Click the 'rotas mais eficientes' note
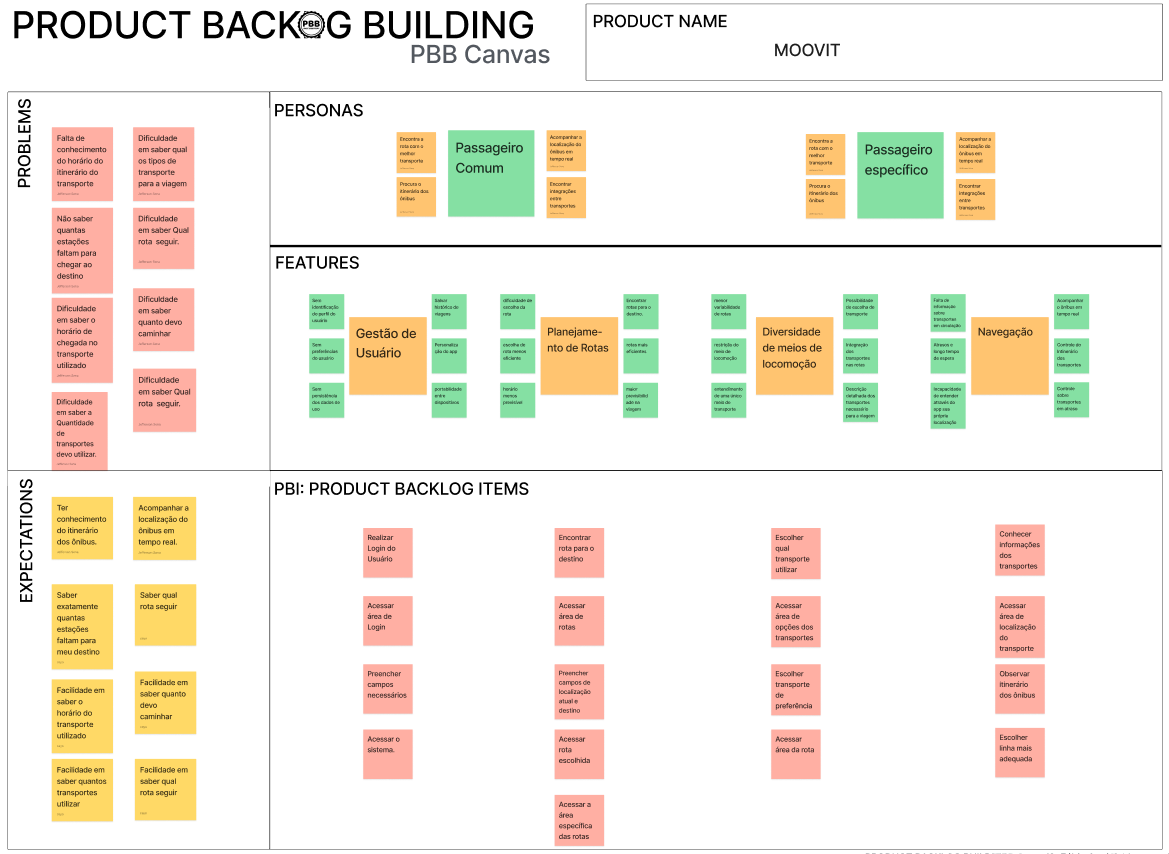Image resolution: width=1169 pixels, height=854 pixels. 640,356
